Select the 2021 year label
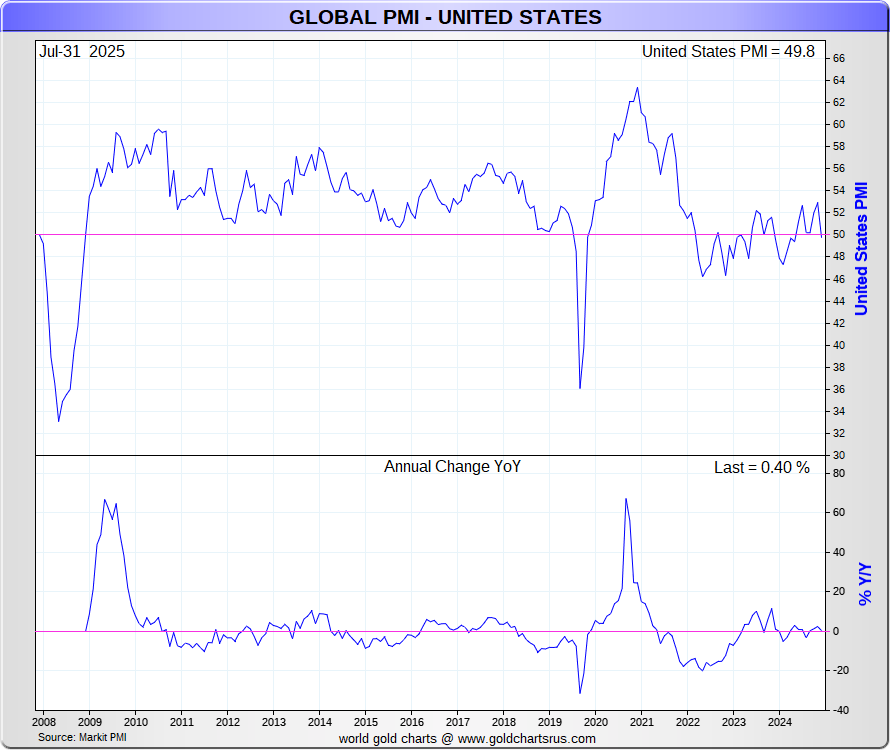890x750 pixels. 641,722
